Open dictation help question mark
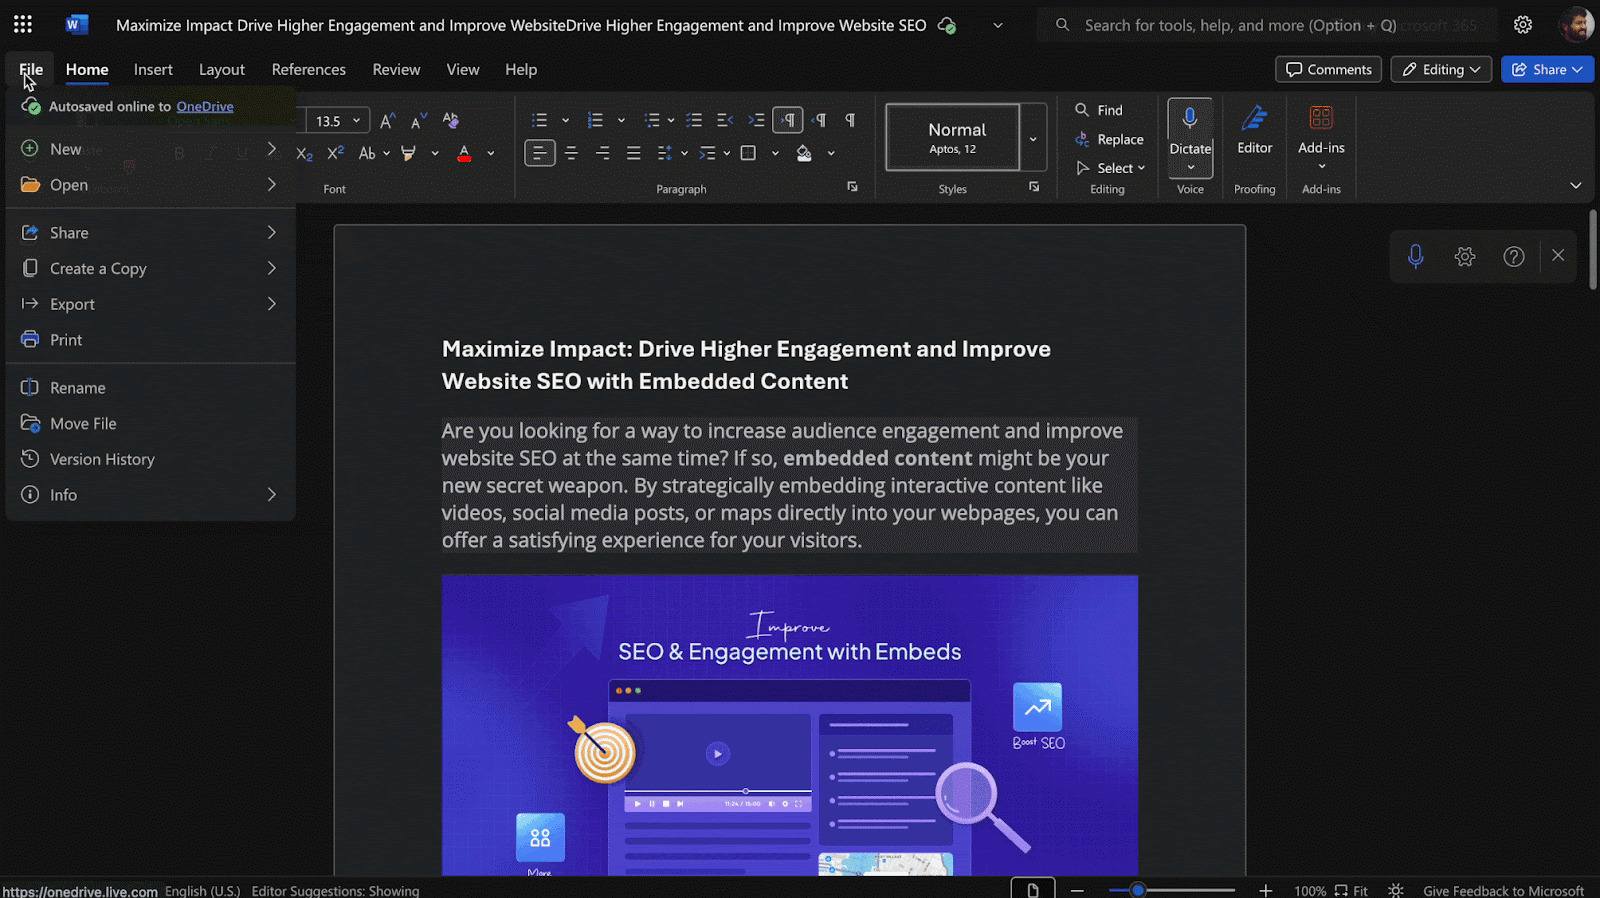The width and height of the screenshot is (1600, 898). (x=1514, y=257)
